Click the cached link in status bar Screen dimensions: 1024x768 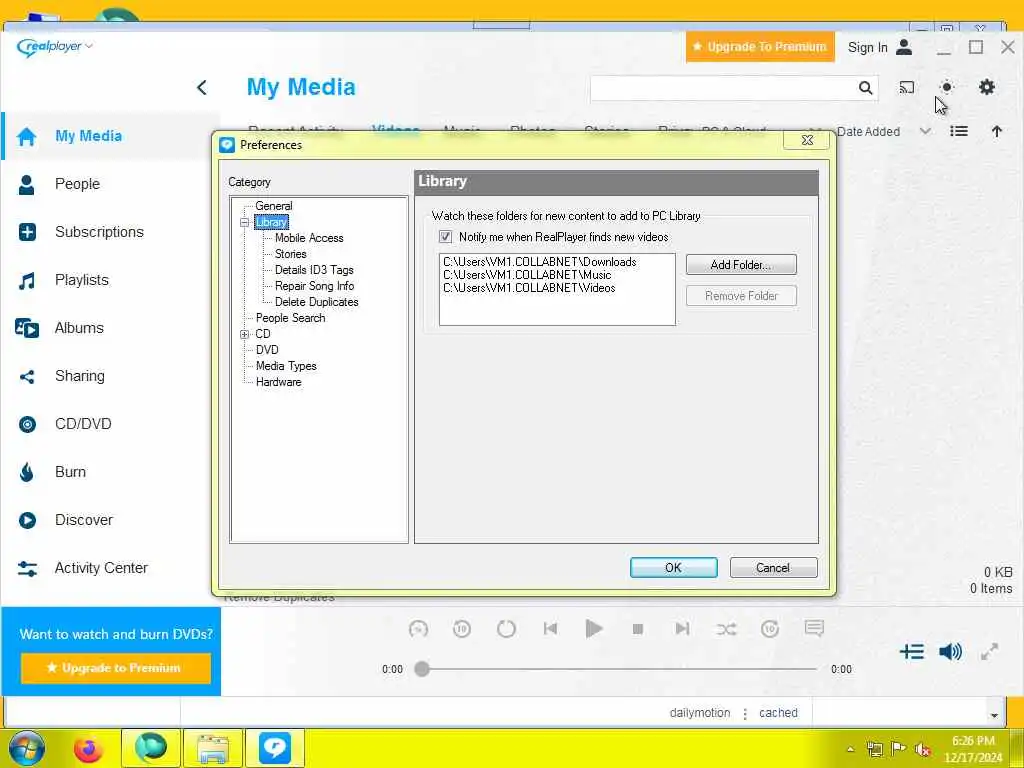click(778, 713)
